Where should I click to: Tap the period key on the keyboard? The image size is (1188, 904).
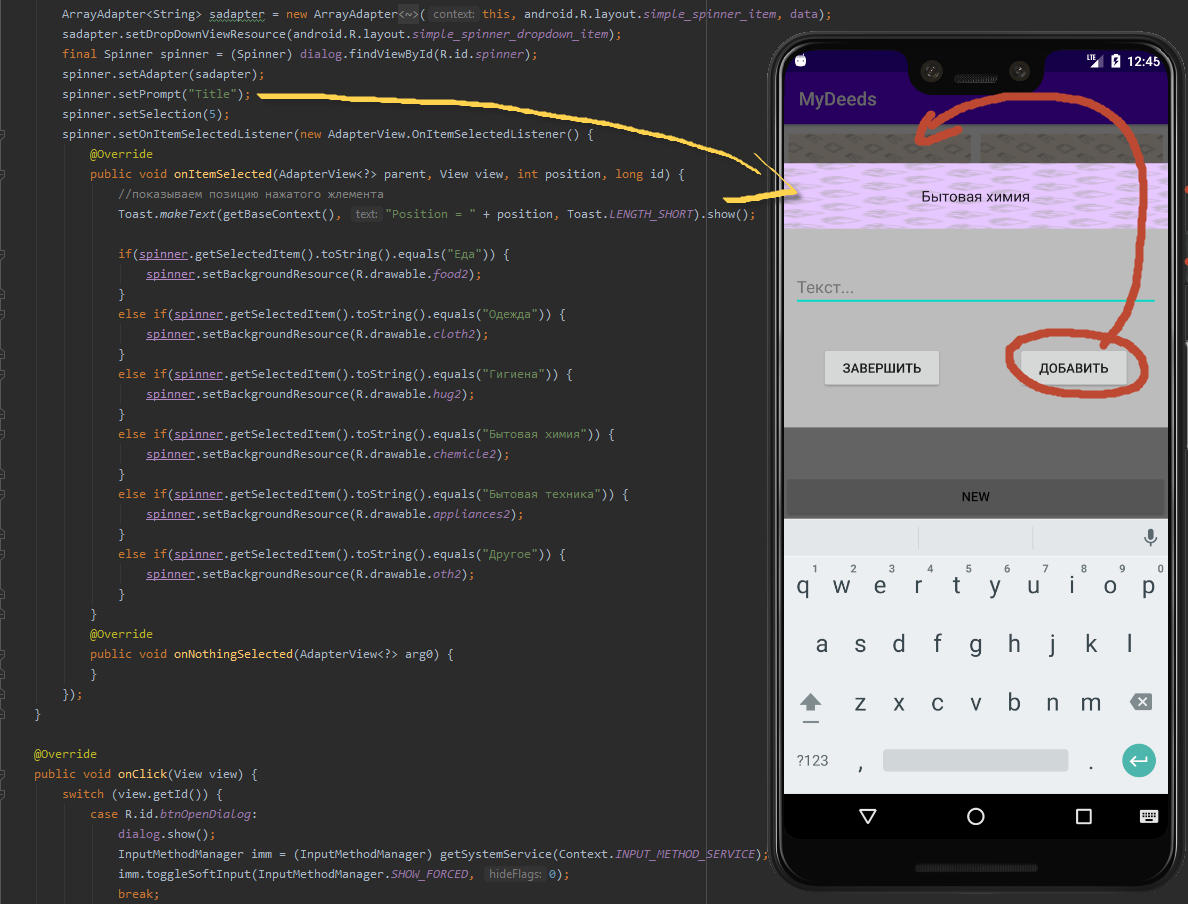coord(1091,767)
